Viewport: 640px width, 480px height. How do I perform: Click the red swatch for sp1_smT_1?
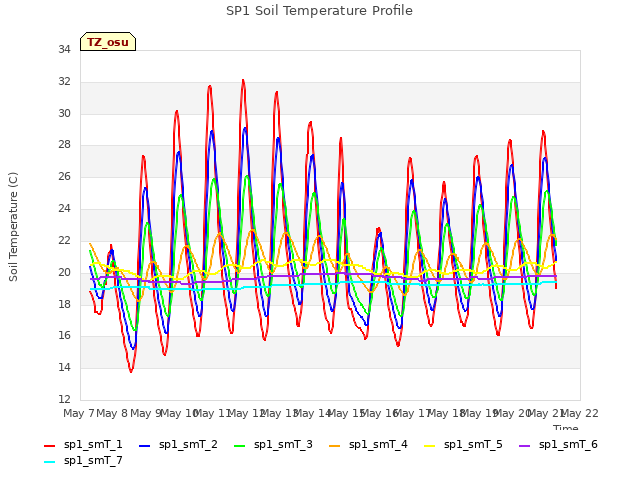tap(49, 446)
